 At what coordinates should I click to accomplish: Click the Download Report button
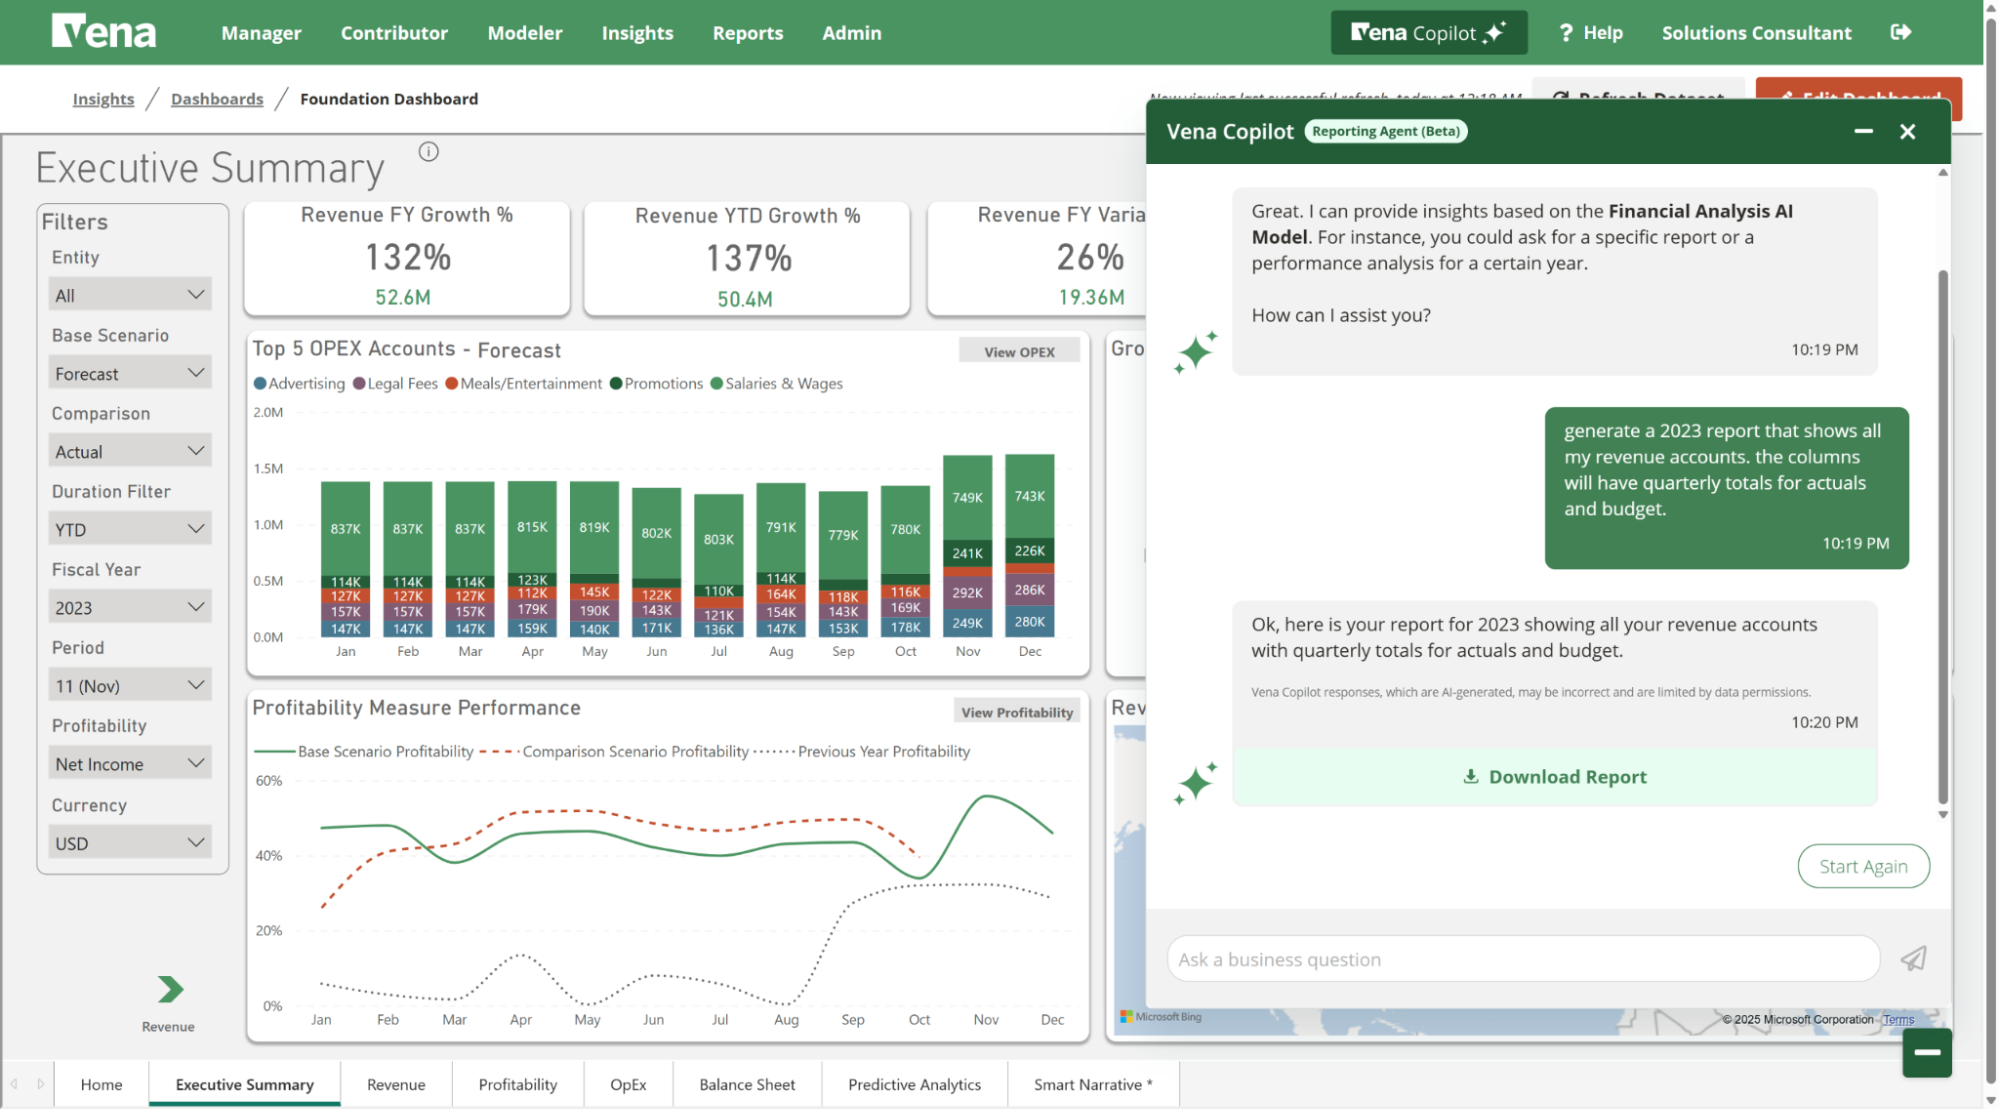click(x=1554, y=777)
